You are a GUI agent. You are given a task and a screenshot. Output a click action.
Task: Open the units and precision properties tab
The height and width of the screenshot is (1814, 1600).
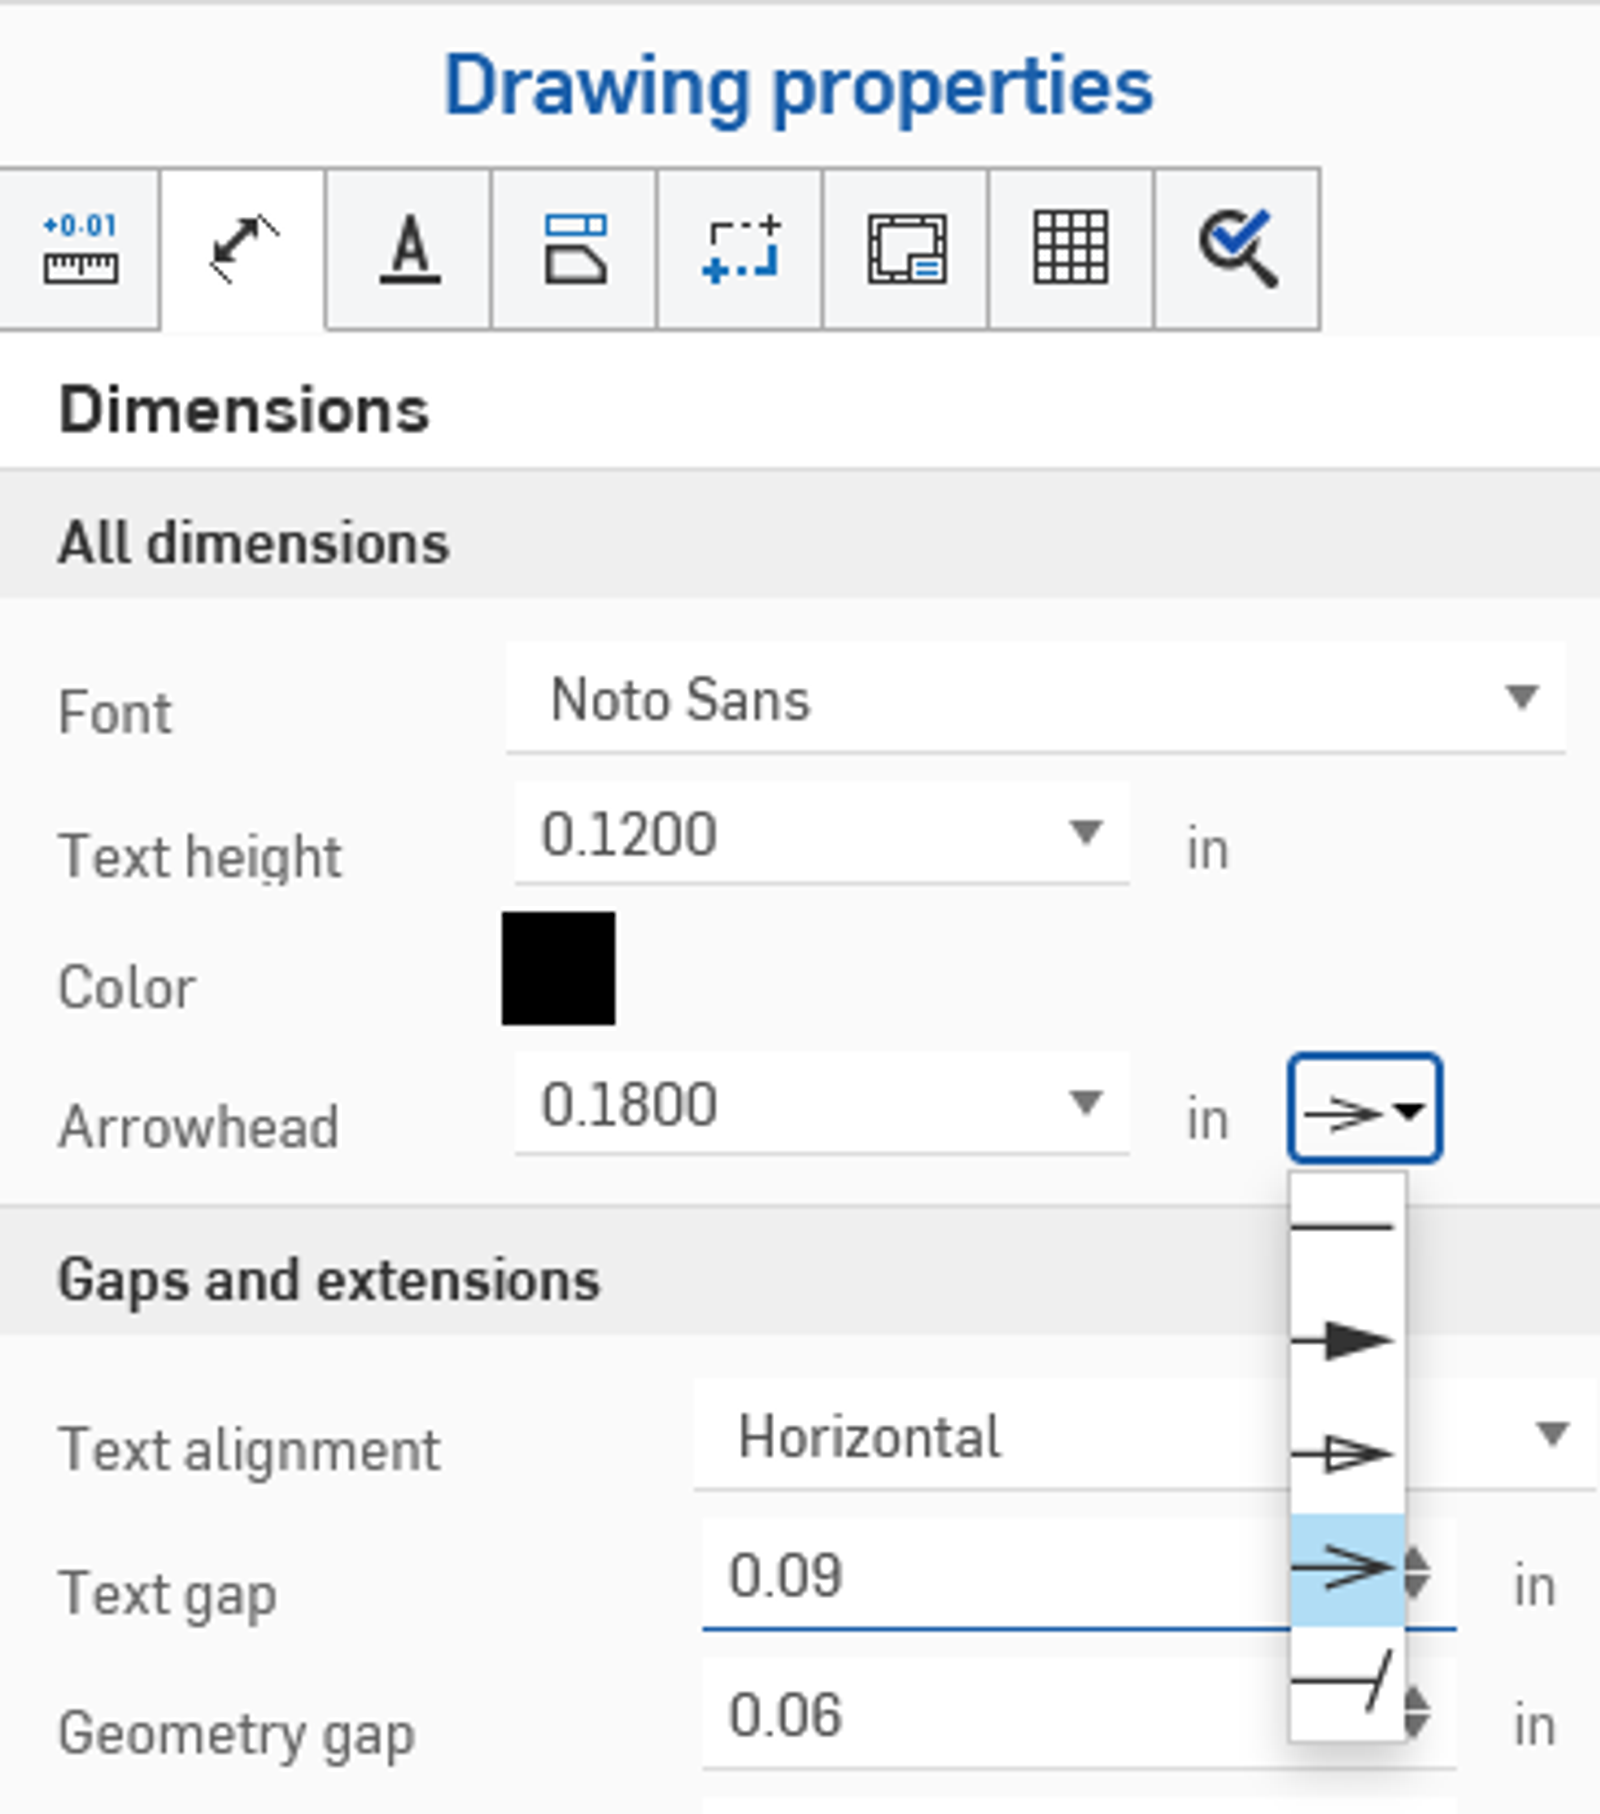tap(79, 249)
